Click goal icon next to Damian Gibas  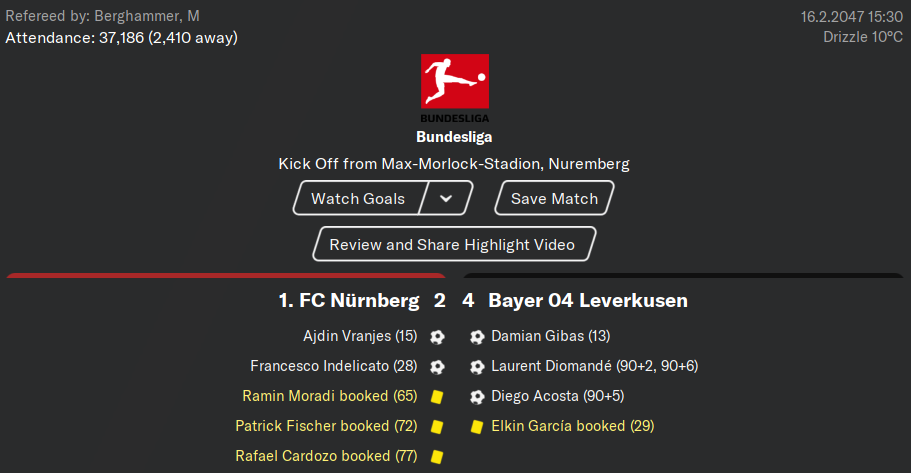tap(477, 336)
